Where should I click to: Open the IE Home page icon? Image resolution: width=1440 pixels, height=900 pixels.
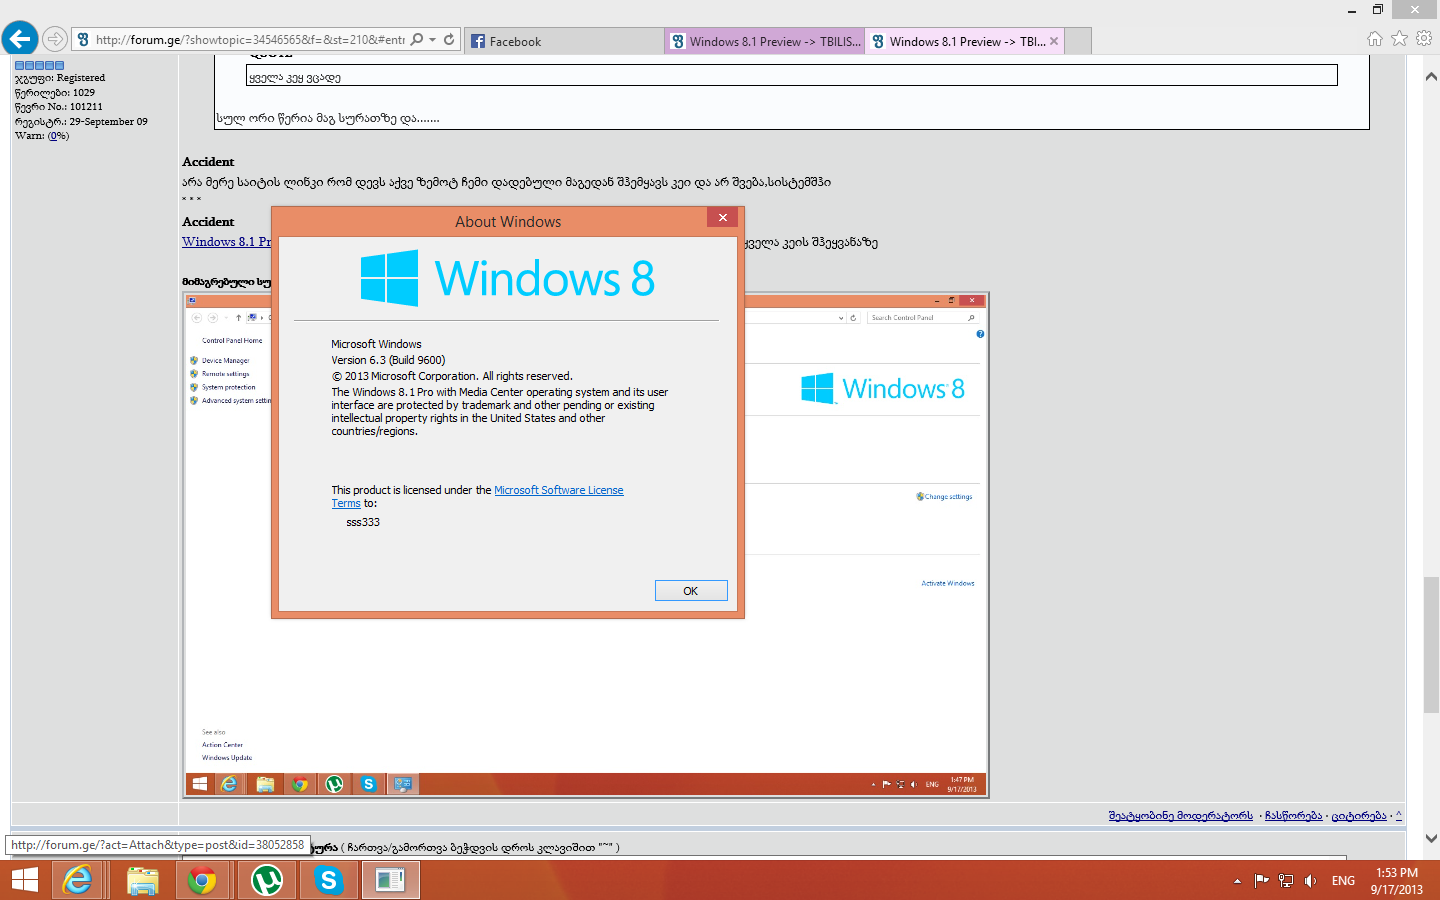[1375, 39]
